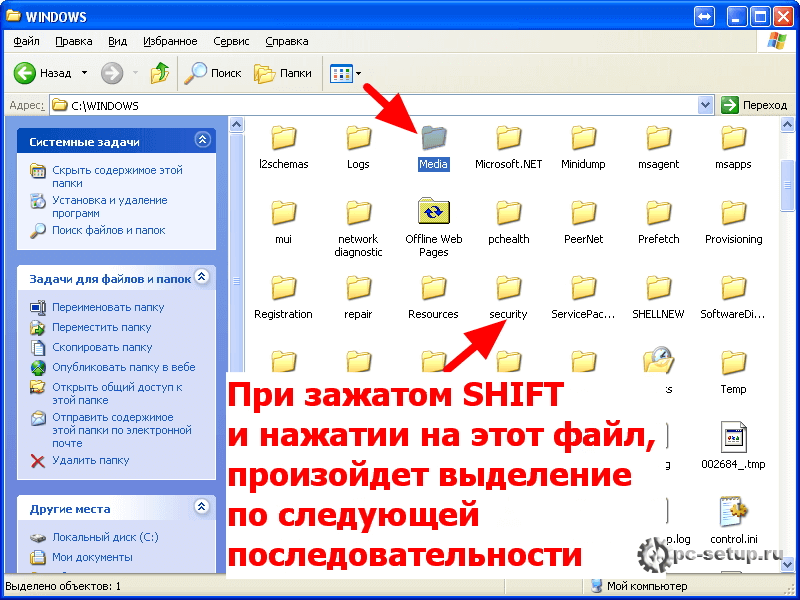Select the msapps folder

tap(733, 147)
